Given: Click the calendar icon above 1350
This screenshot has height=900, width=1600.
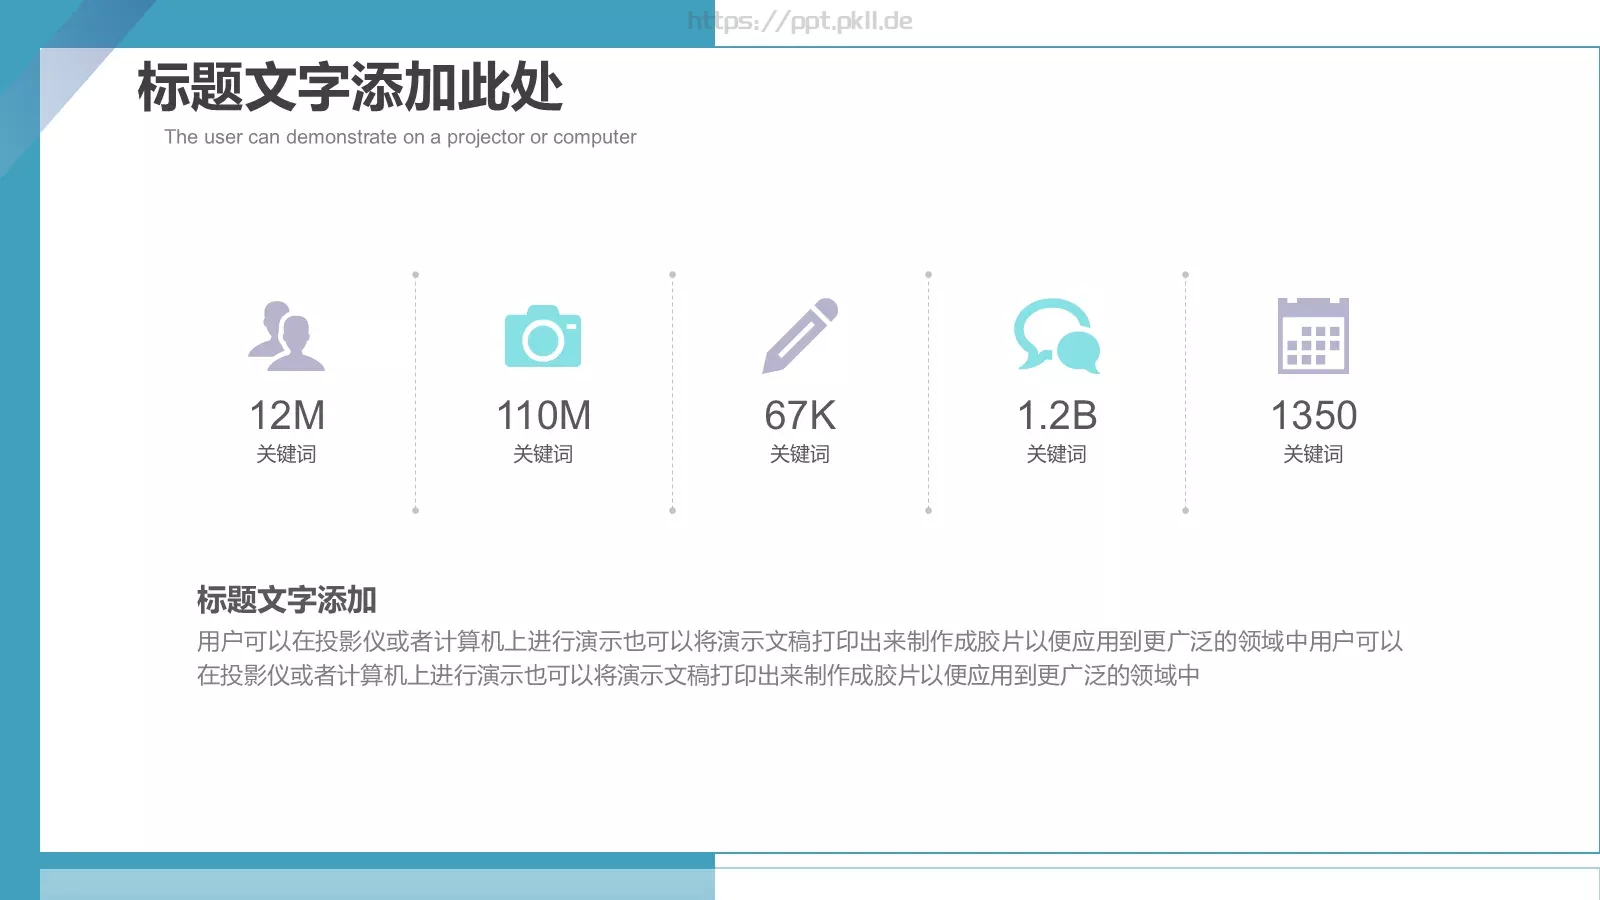Looking at the screenshot, I should click(x=1314, y=336).
